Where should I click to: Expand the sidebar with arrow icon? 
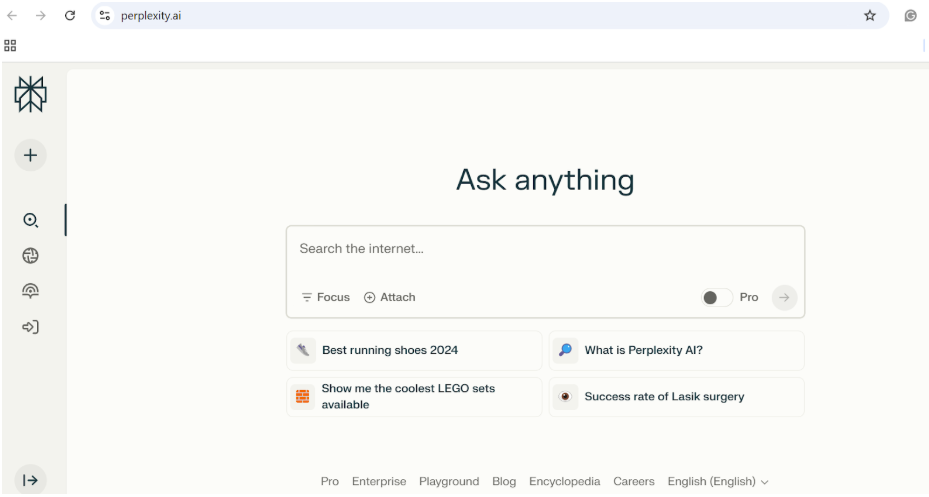(30, 480)
